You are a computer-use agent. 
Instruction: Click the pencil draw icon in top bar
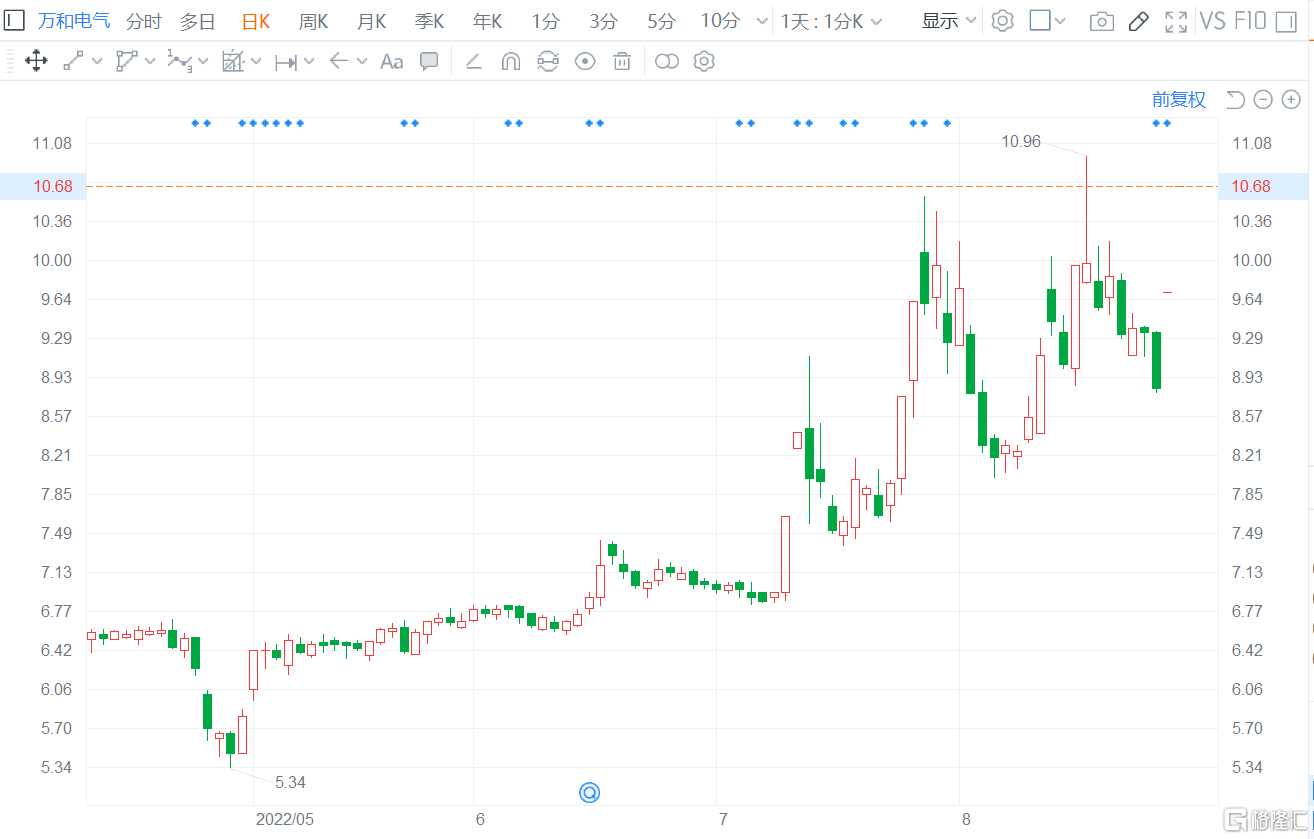(x=1138, y=22)
